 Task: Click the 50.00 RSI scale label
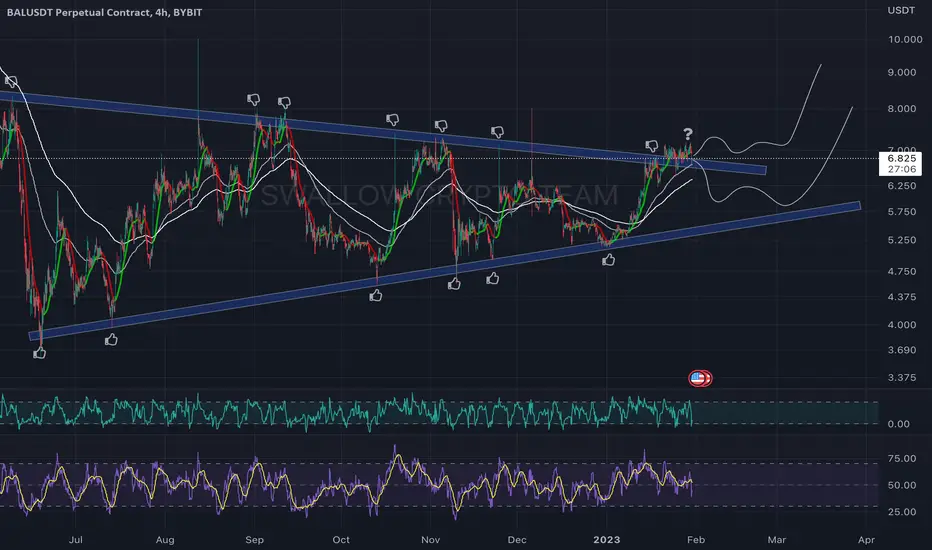pyautogui.click(x=902, y=485)
